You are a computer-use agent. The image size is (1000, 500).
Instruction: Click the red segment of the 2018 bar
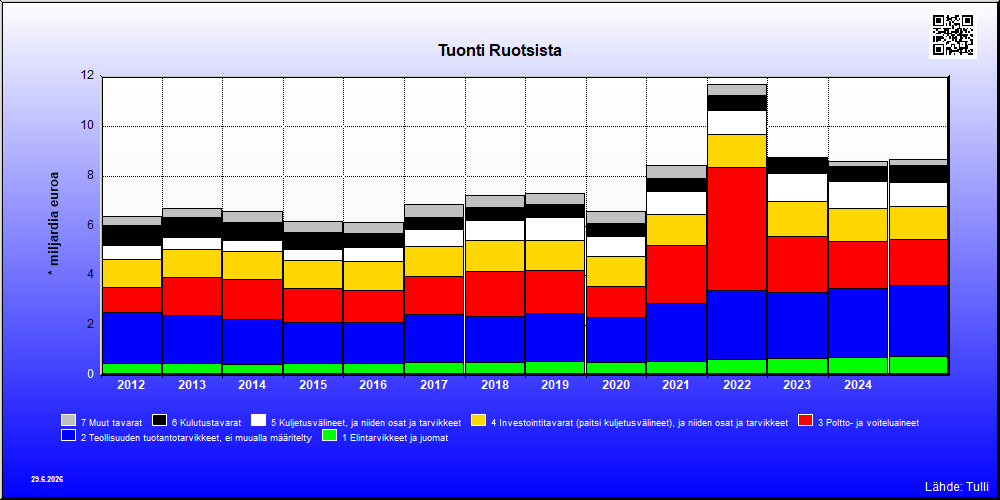point(495,294)
